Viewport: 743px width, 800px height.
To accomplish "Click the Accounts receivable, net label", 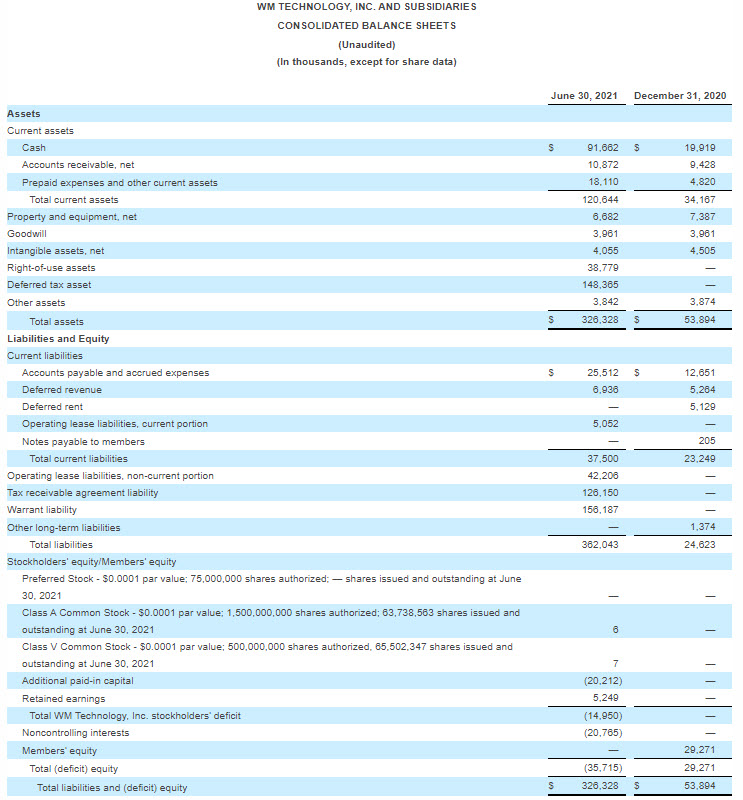I will pyautogui.click(x=78, y=165).
